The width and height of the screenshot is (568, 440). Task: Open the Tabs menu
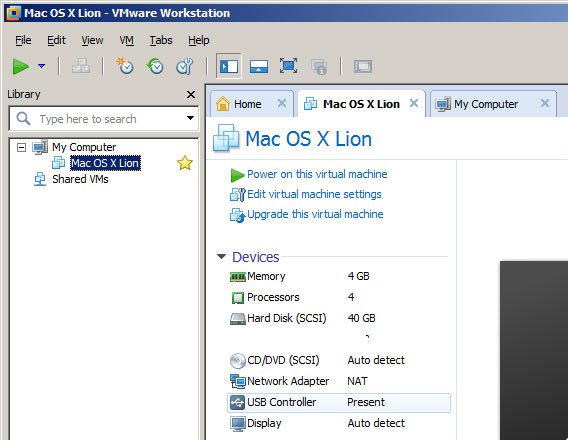[x=161, y=40]
